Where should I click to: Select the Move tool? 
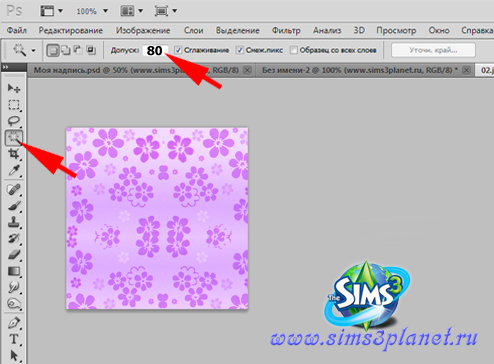click(14, 88)
